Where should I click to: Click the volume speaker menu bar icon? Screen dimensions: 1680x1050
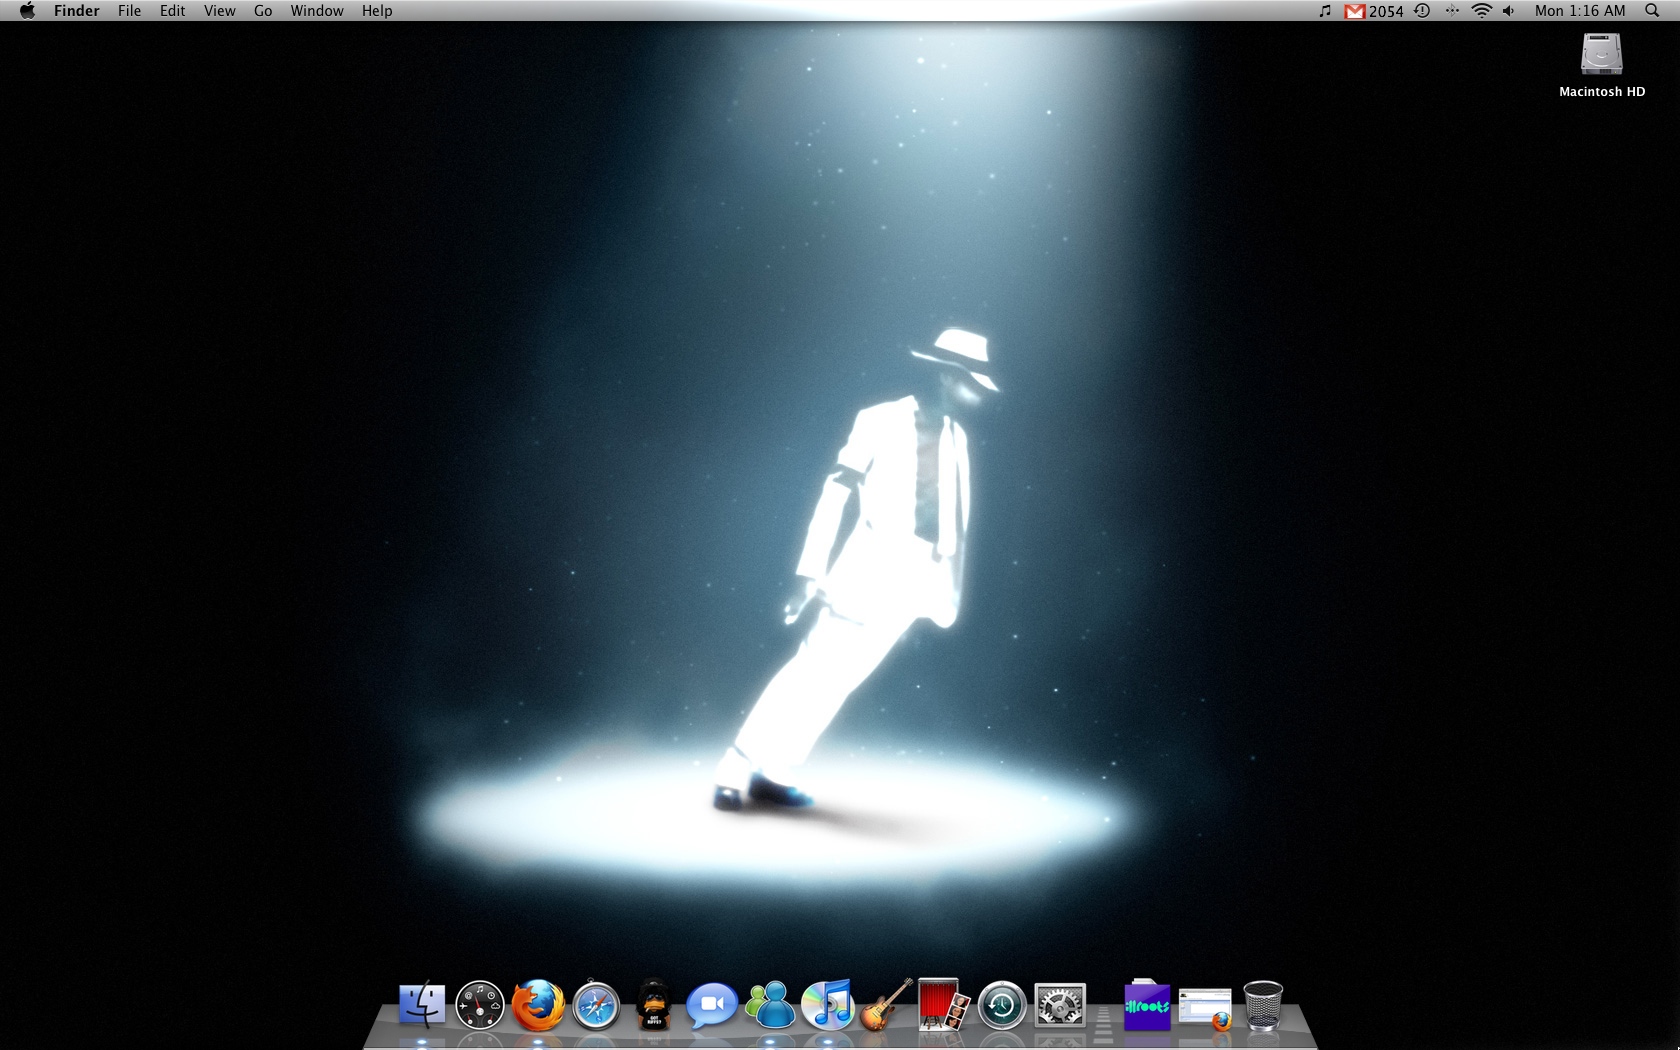pos(1508,11)
